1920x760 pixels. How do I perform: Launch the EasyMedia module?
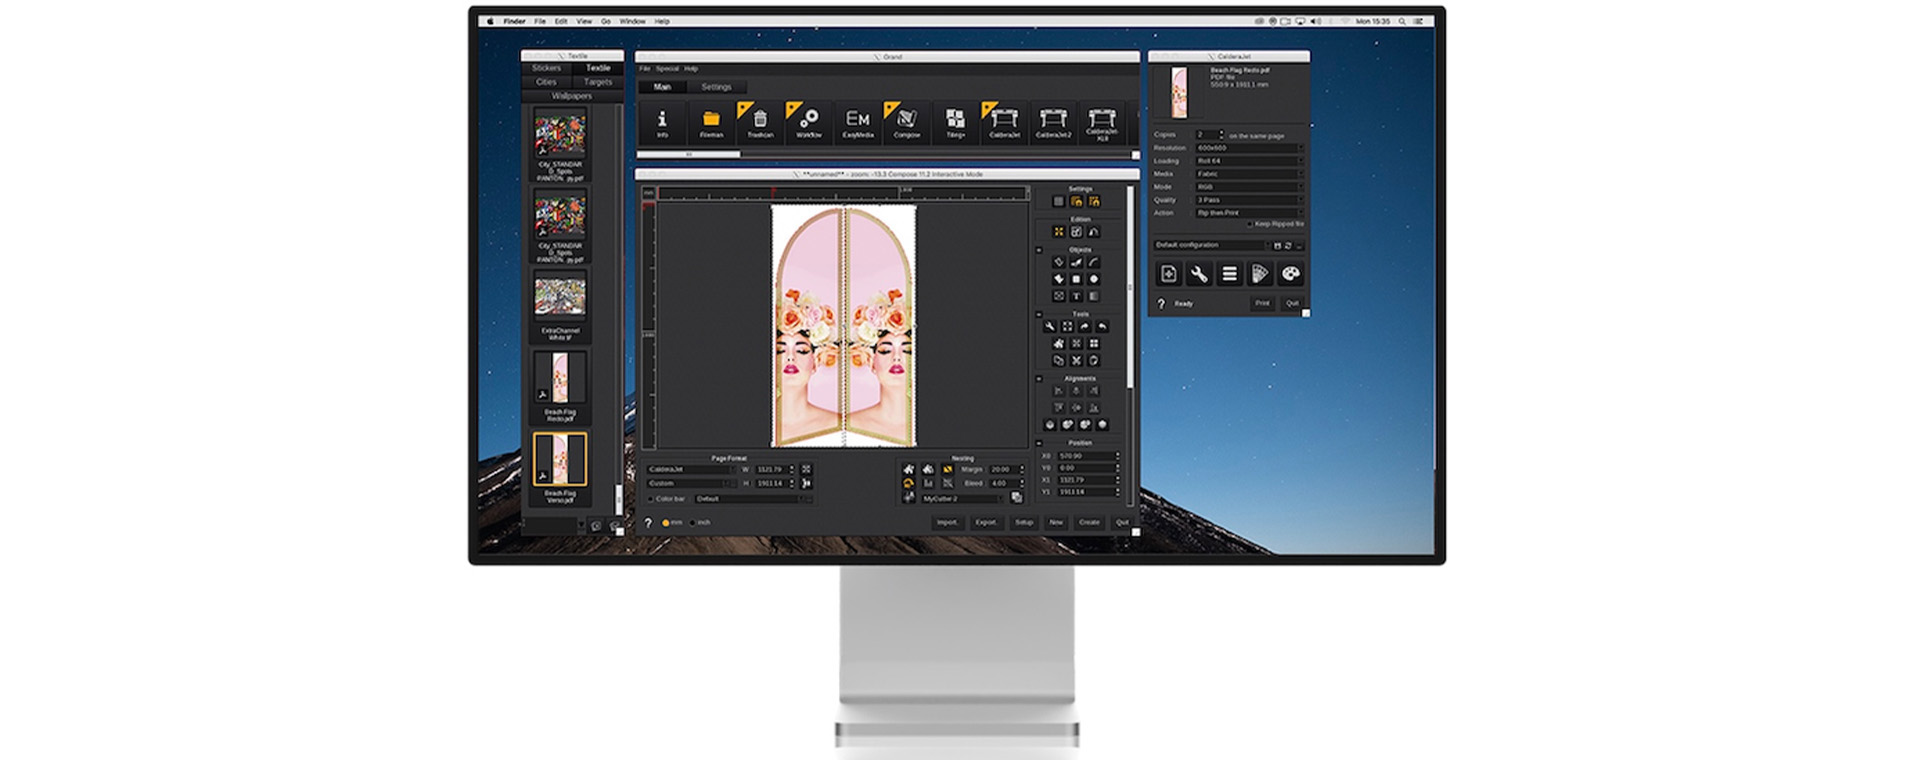click(858, 122)
